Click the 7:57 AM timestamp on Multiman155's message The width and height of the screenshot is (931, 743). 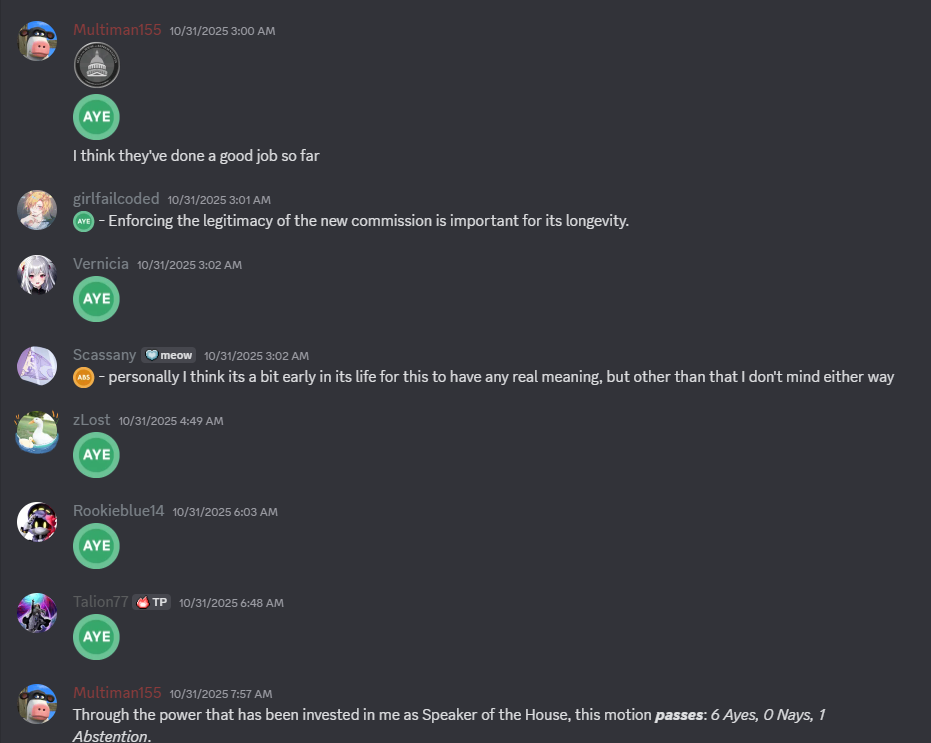[221, 693]
